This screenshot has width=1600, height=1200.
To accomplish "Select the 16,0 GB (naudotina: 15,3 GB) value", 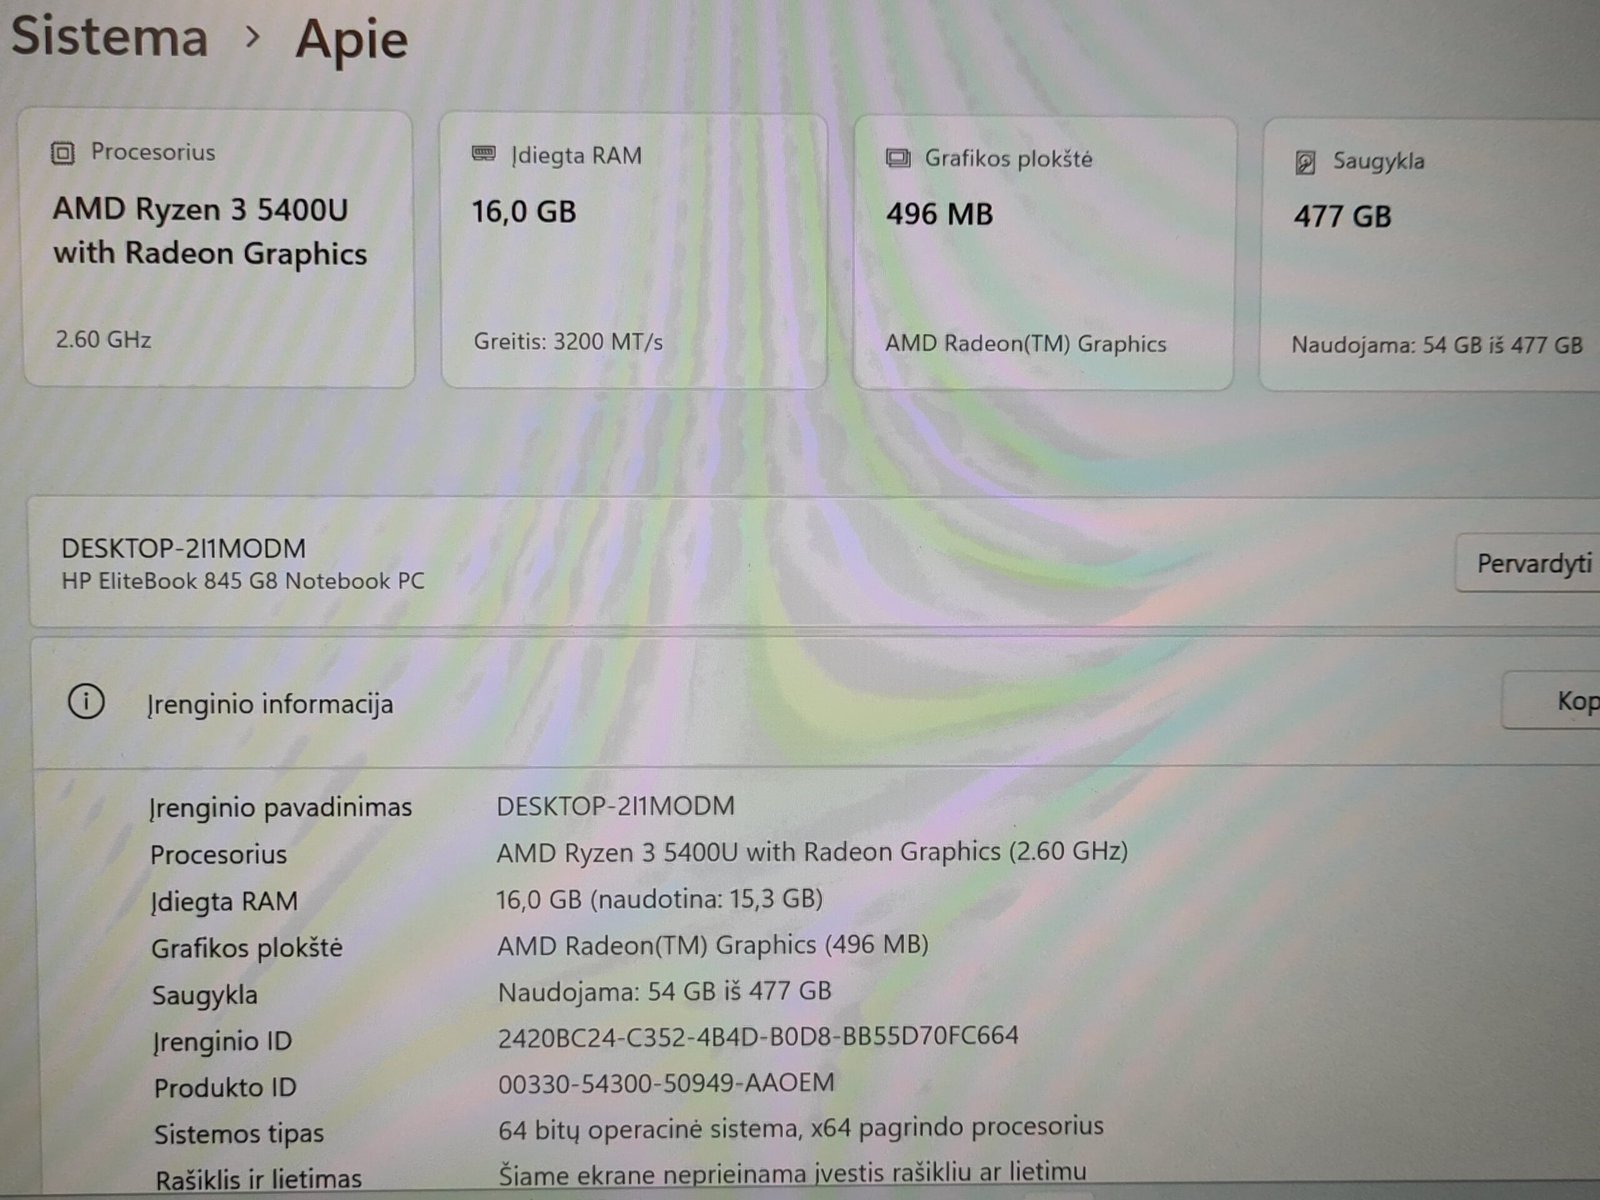I will tap(660, 899).
